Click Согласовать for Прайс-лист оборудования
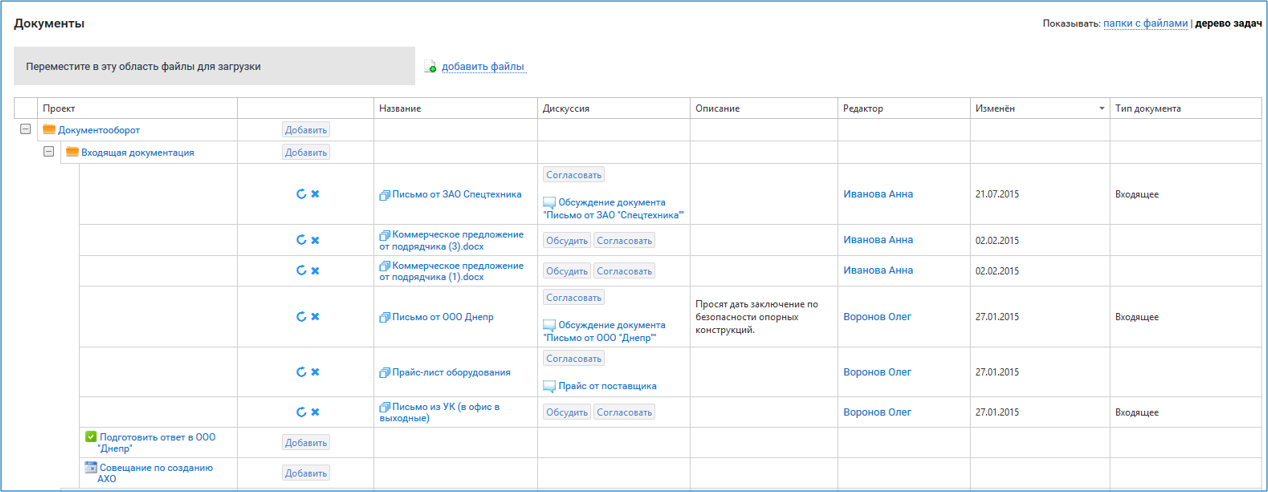Image resolution: width=1268 pixels, height=492 pixels. [574, 358]
